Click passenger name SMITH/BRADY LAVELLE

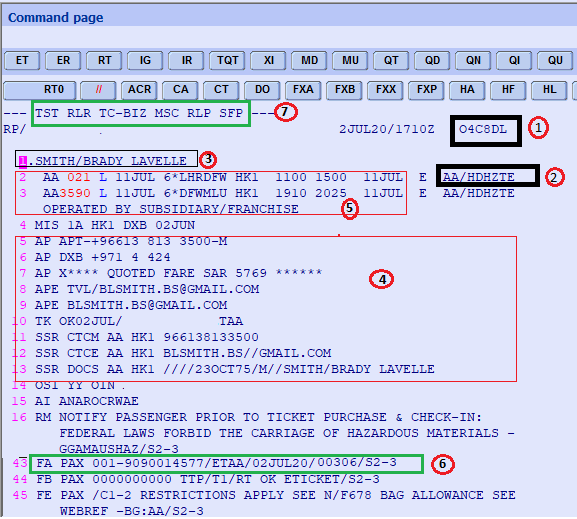(x=111, y=161)
